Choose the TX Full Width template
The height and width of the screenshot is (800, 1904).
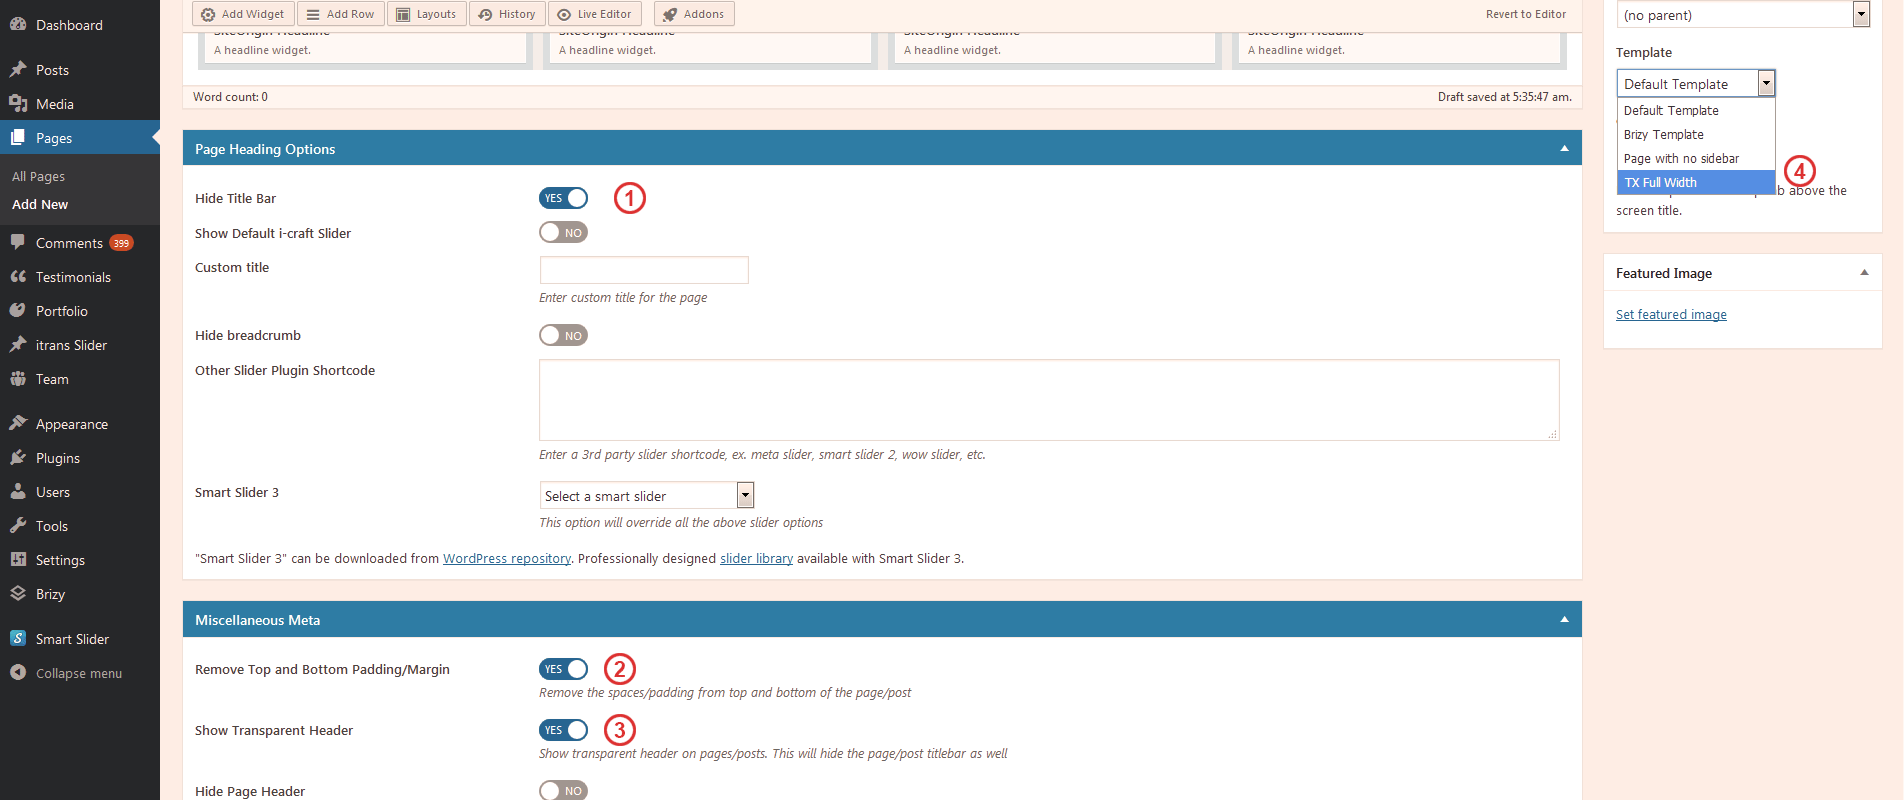[x=1696, y=183]
